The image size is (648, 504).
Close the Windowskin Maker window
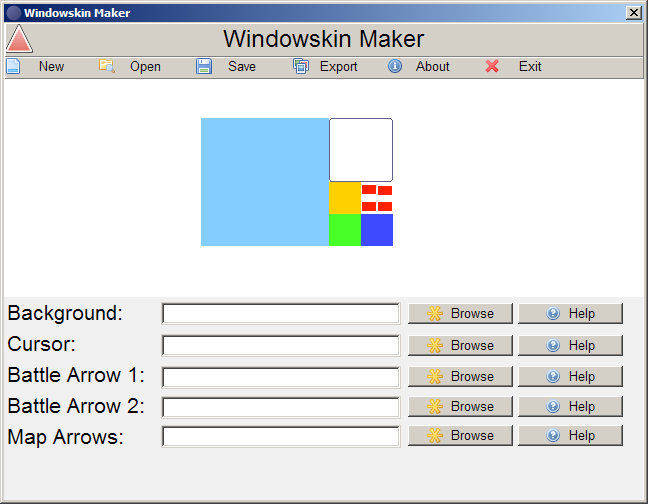(x=633, y=13)
